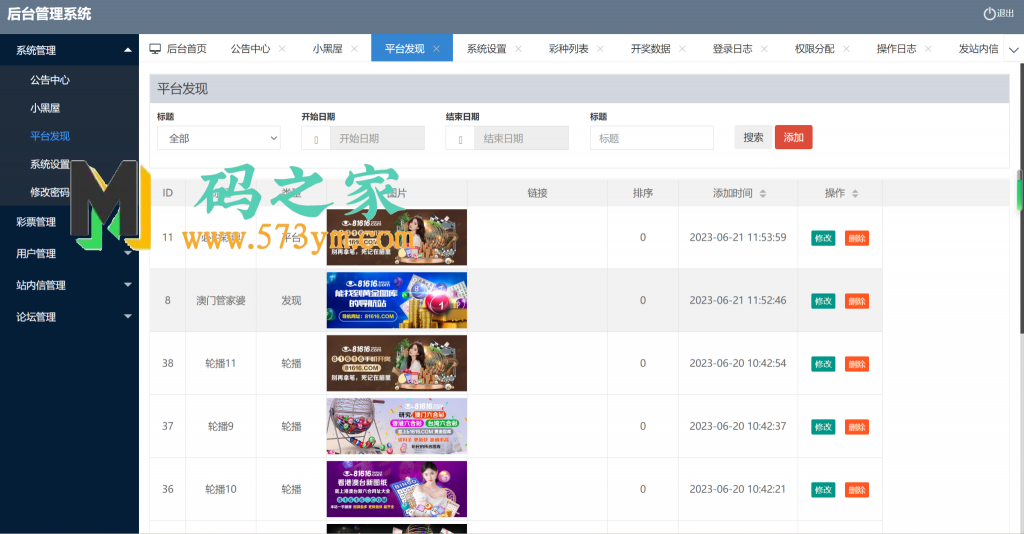This screenshot has width=1024, height=534.
Task: Sort by 操作 column arrows
Action: coord(855,193)
